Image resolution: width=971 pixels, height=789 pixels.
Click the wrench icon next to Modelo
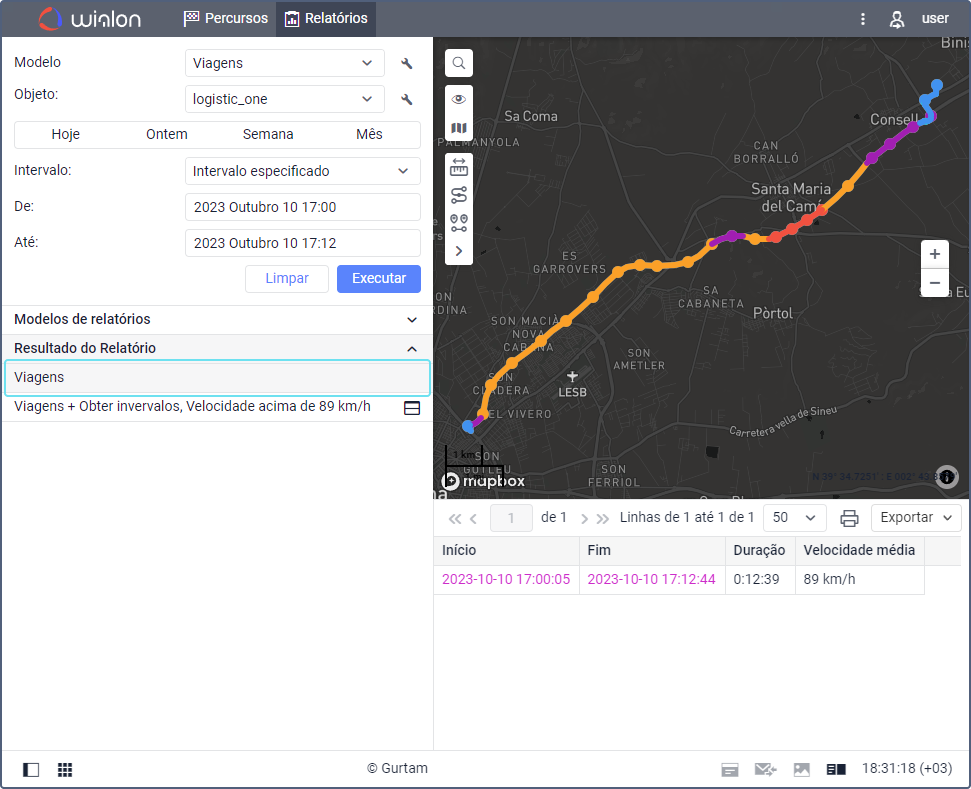pos(407,64)
